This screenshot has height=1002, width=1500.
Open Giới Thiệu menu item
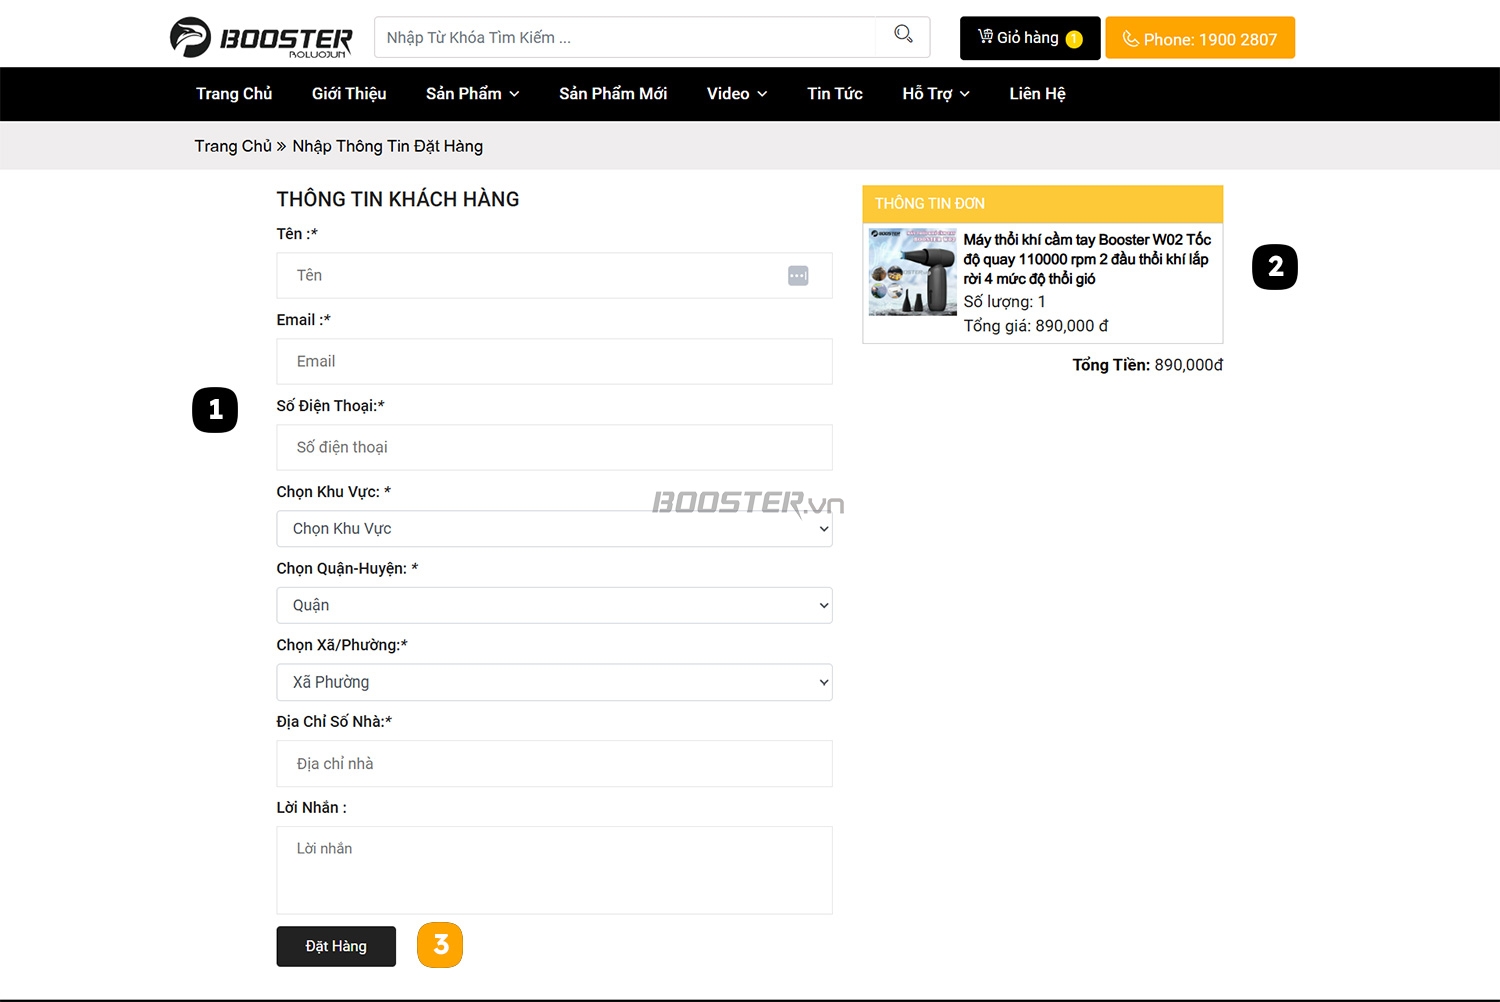[x=349, y=94]
